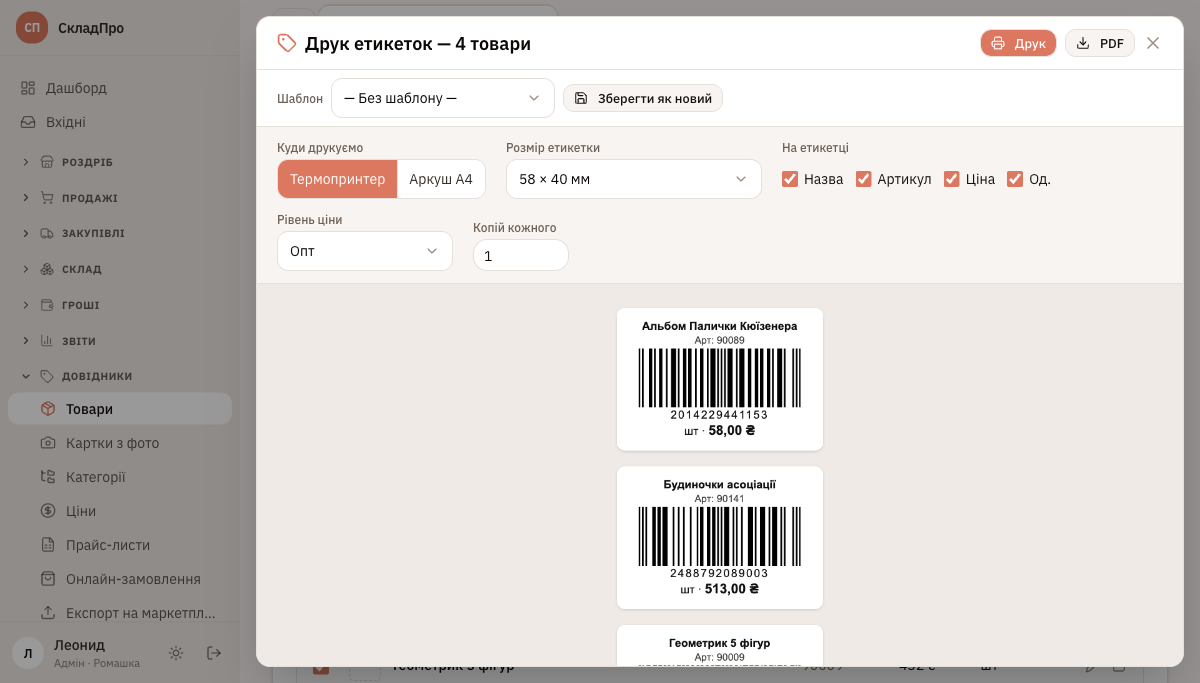This screenshot has height=683, width=1200.
Task: Open Ціни page
Action: click(120, 511)
